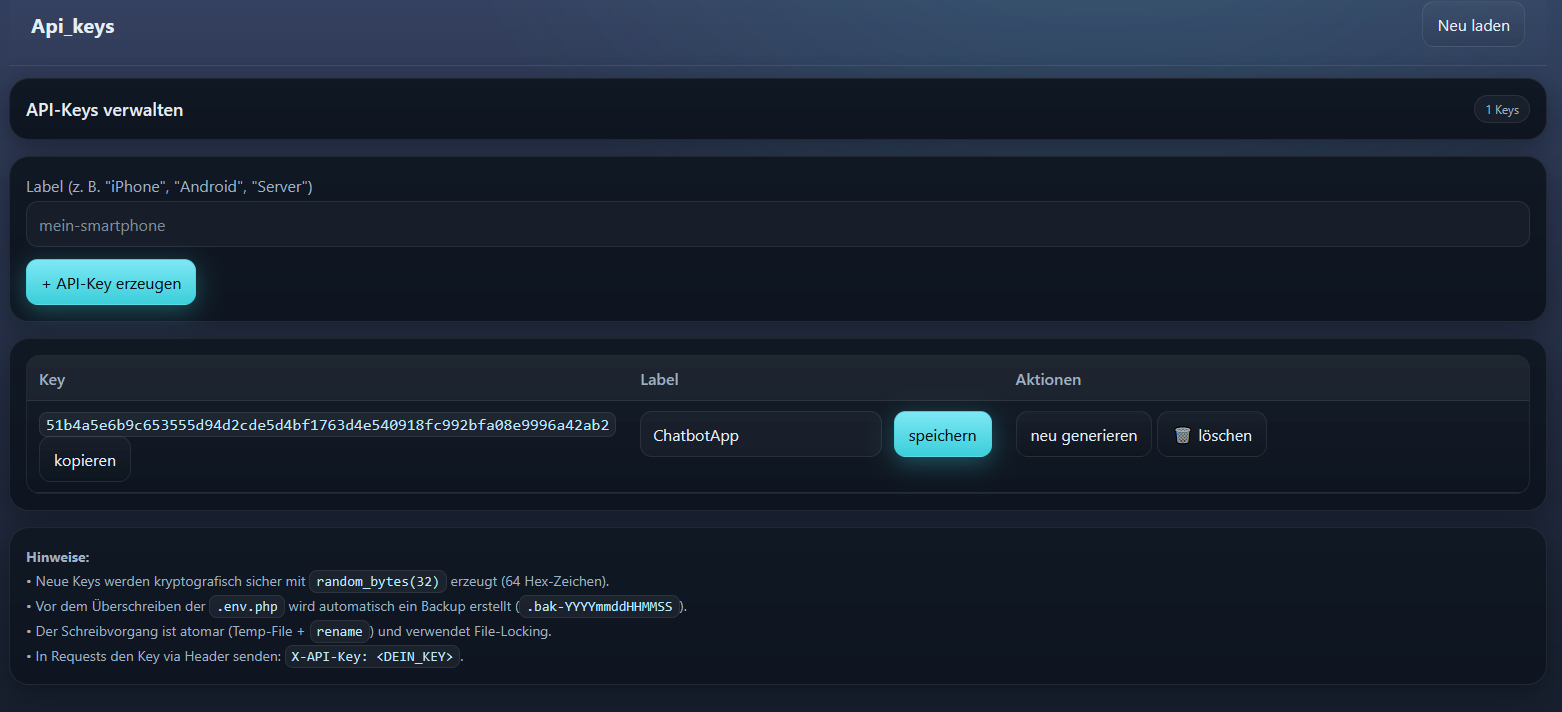The width and height of the screenshot is (1562, 712).
Task: Click the X-API-Key: <DEIN_KEY> header snippet
Action: (372, 657)
